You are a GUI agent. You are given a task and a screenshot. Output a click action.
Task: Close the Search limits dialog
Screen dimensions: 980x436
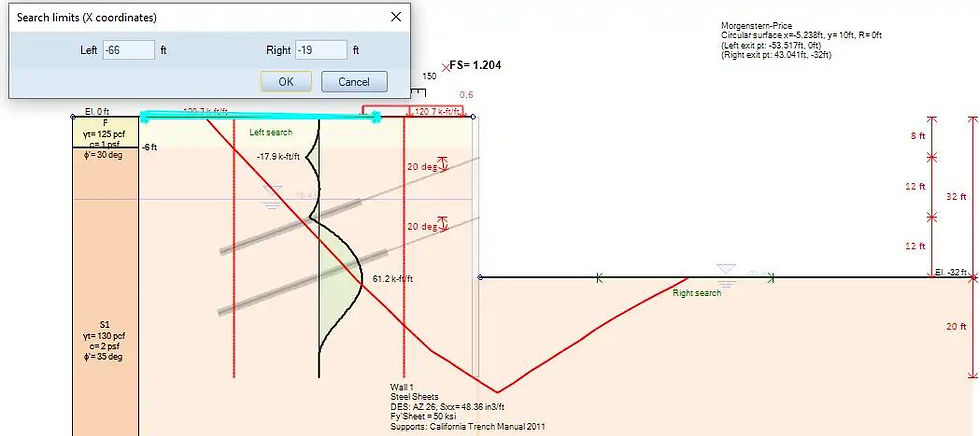(396, 17)
